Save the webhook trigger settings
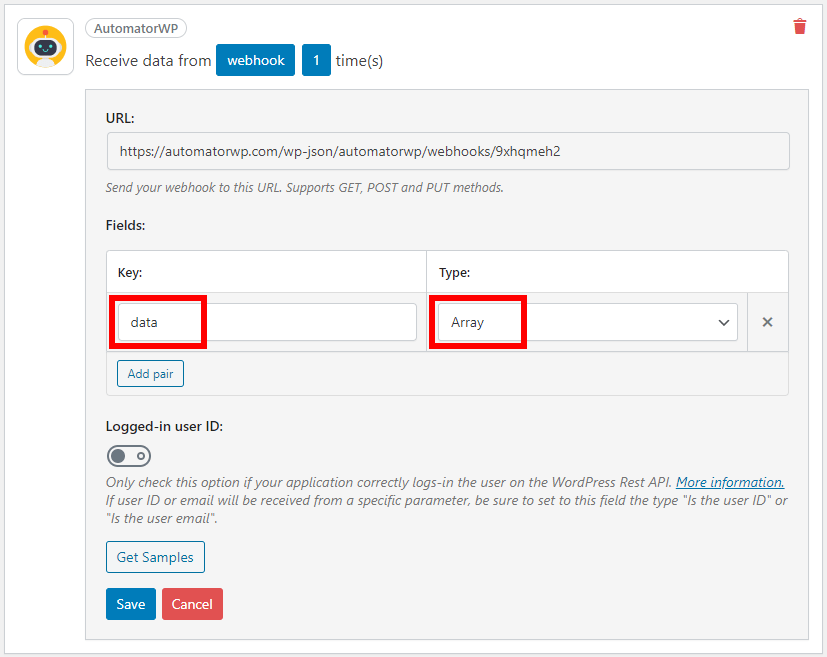The height and width of the screenshot is (657, 827). pyautogui.click(x=130, y=604)
